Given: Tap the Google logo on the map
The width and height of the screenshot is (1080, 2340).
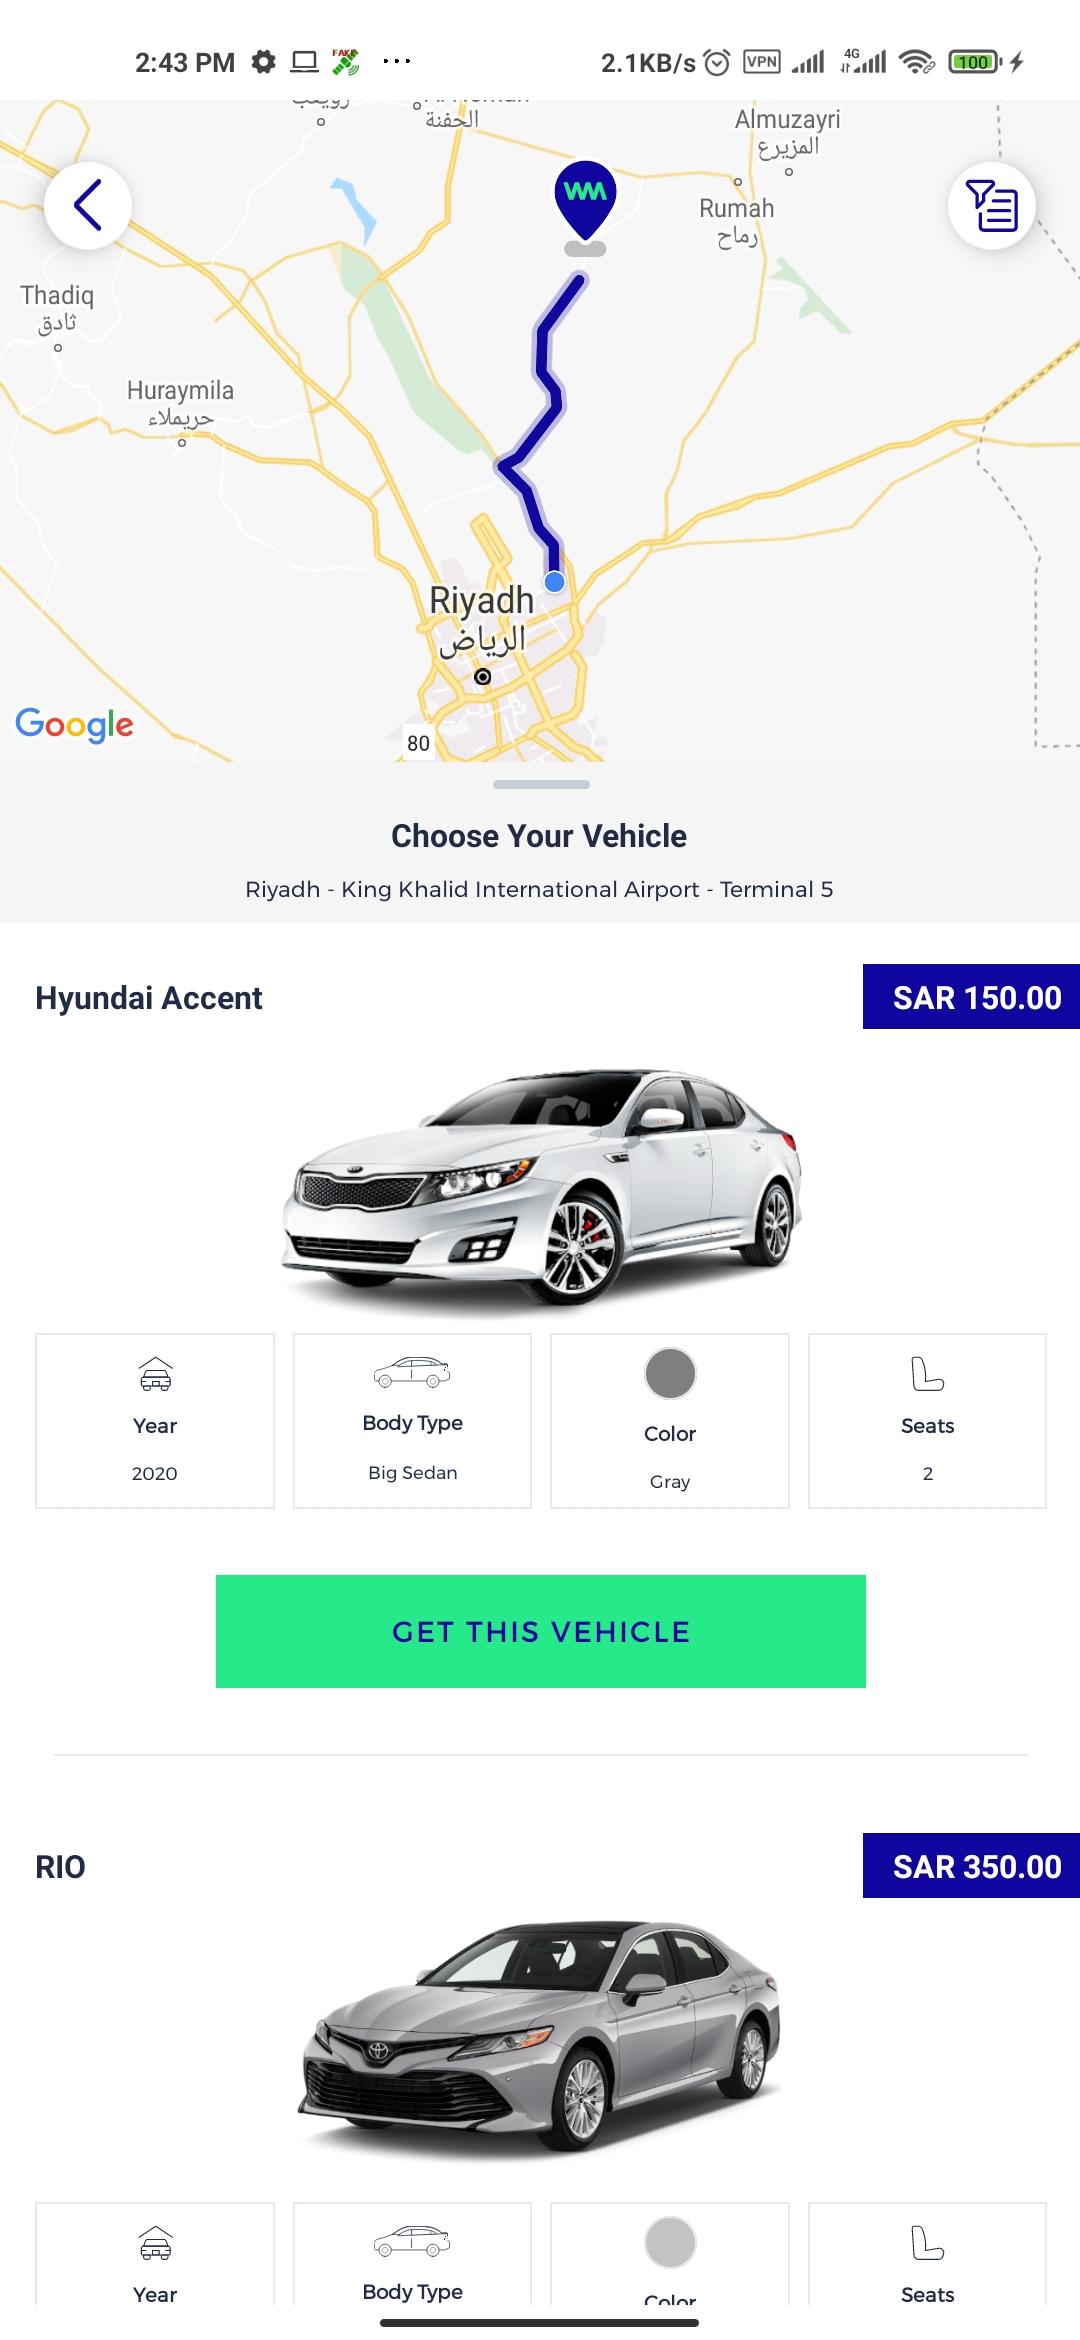Looking at the screenshot, I should [74, 724].
